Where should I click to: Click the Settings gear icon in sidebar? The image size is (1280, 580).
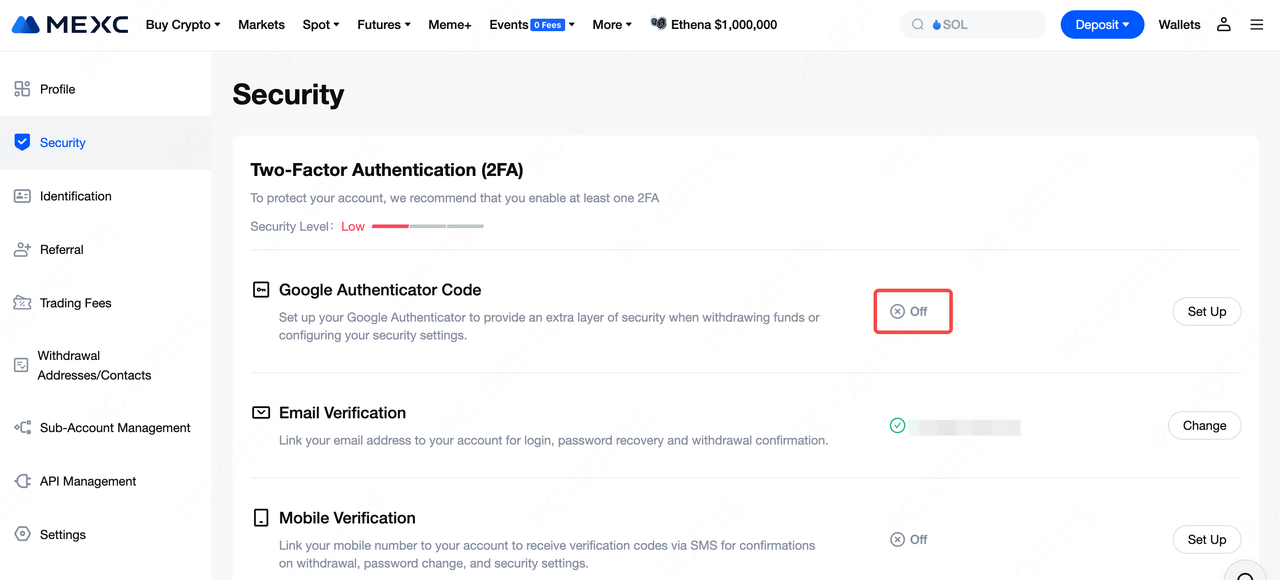[22, 535]
